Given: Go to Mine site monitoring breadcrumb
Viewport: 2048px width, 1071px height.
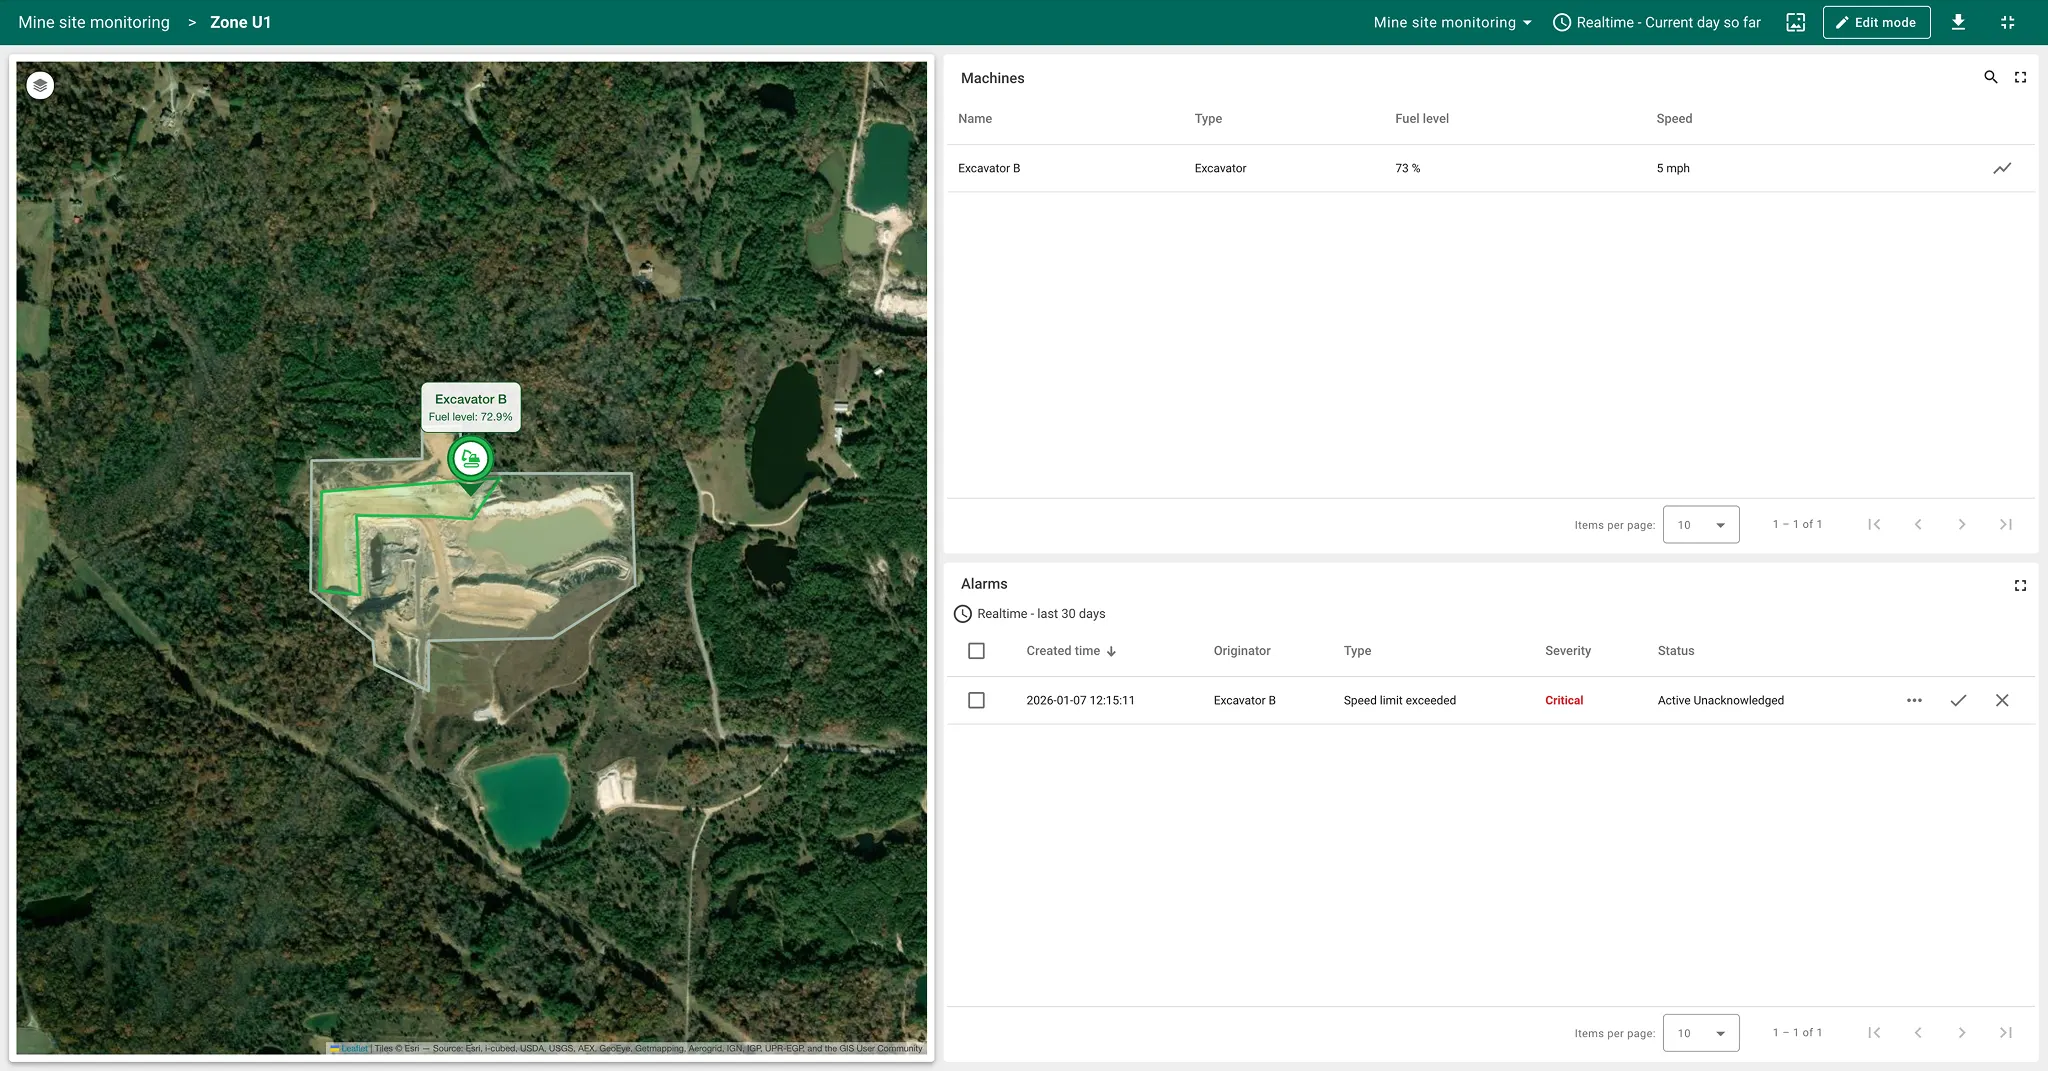Looking at the screenshot, I should [94, 22].
